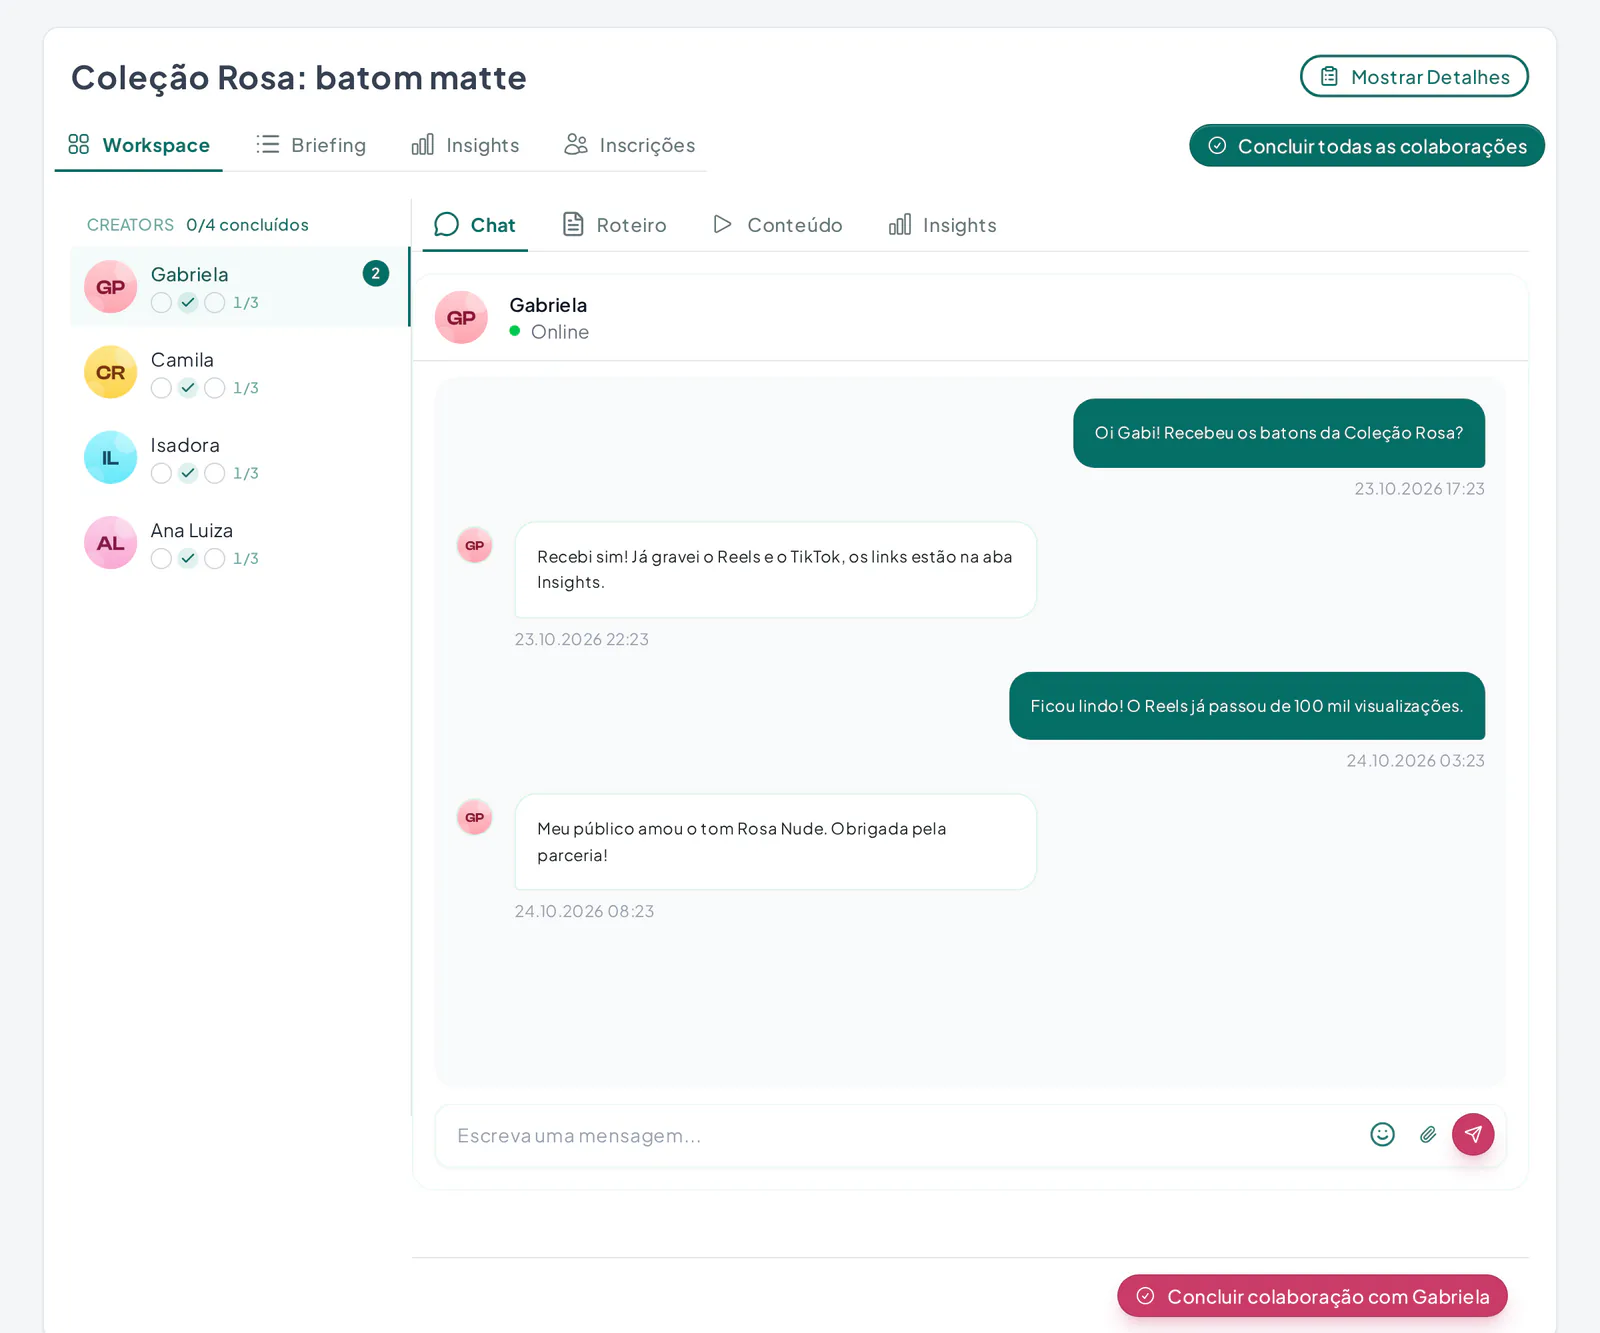
Task: Click Mostrar Detalhes button
Action: (1414, 77)
